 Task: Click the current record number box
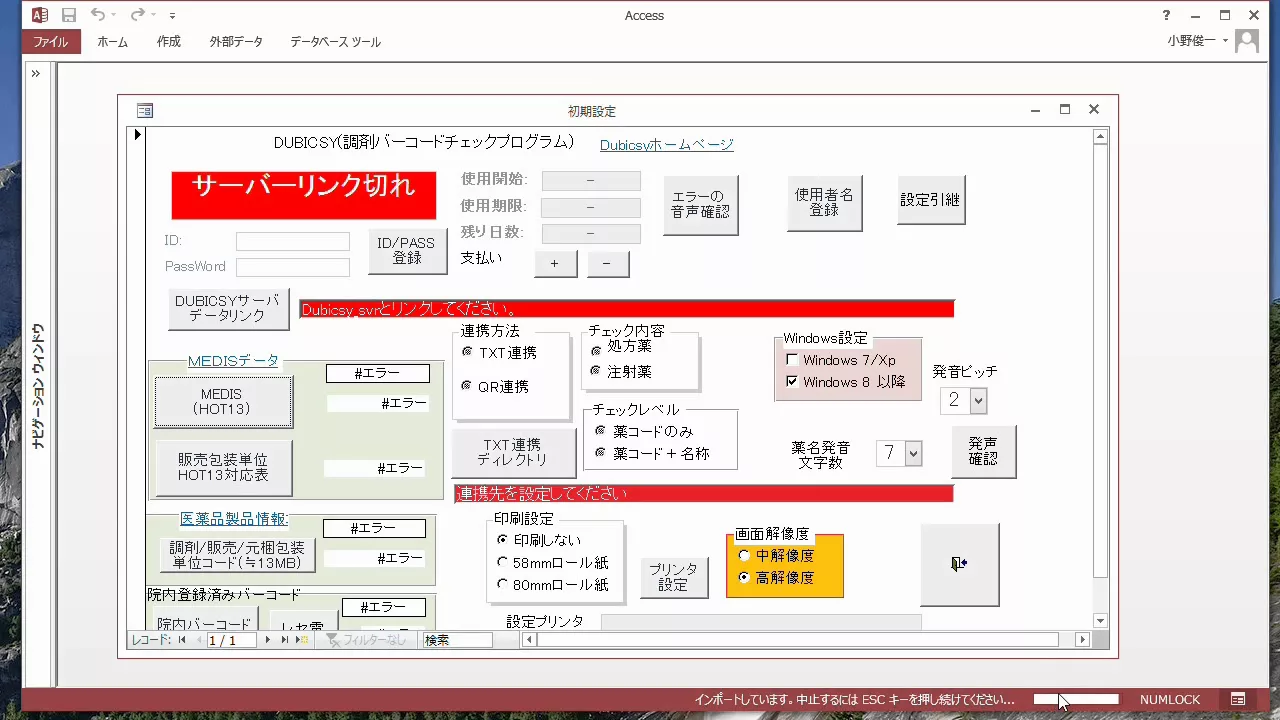232,640
